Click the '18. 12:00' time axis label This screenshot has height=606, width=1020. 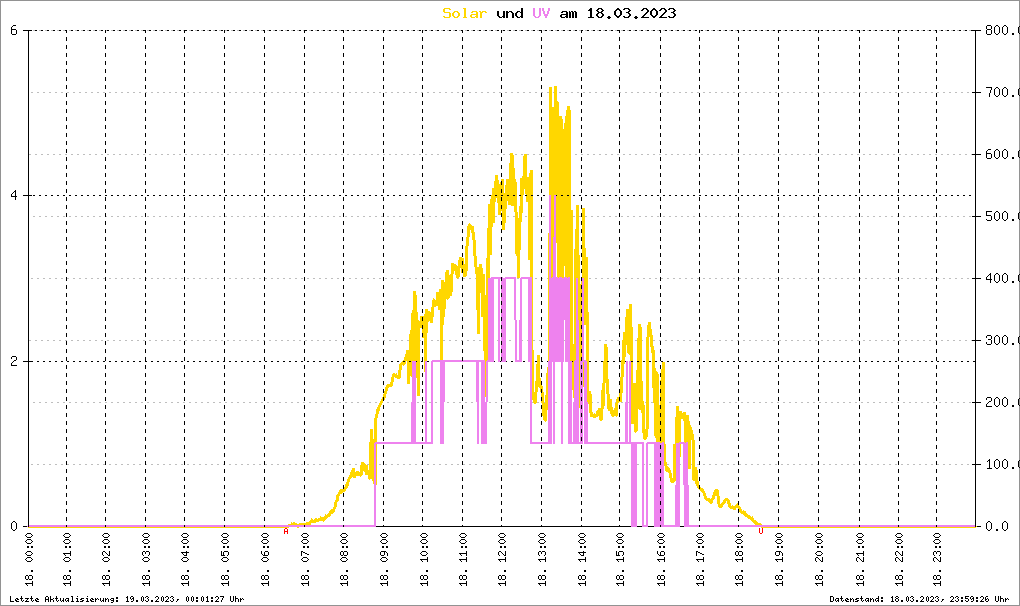point(503,559)
